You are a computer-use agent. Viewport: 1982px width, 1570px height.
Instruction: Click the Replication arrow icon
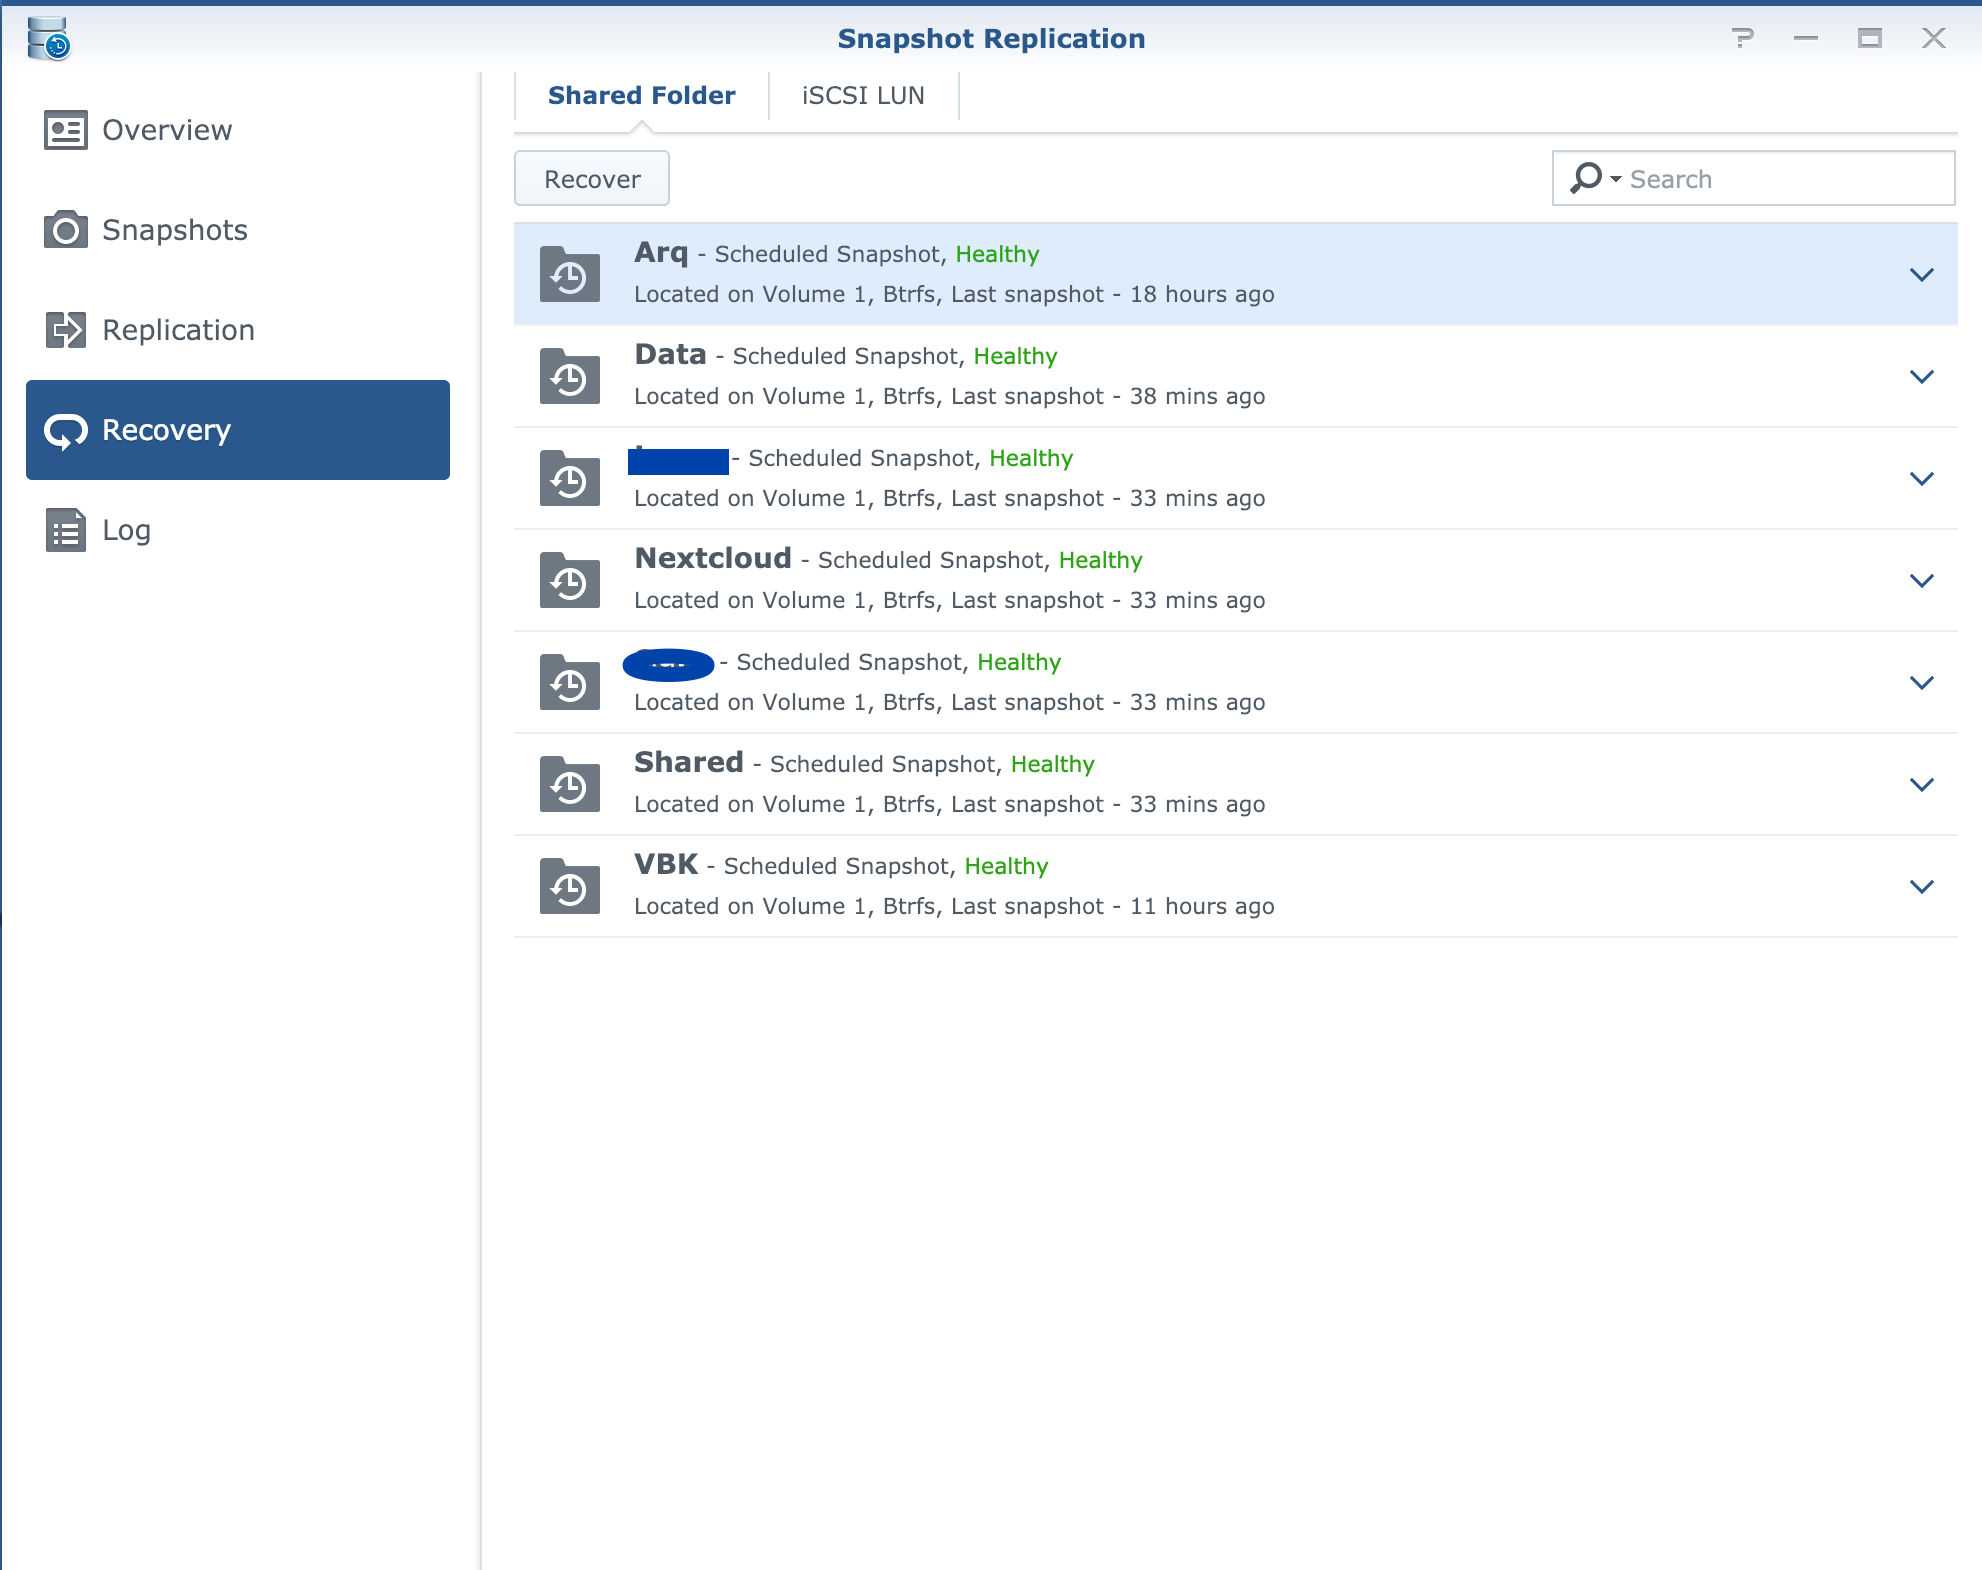point(66,330)
